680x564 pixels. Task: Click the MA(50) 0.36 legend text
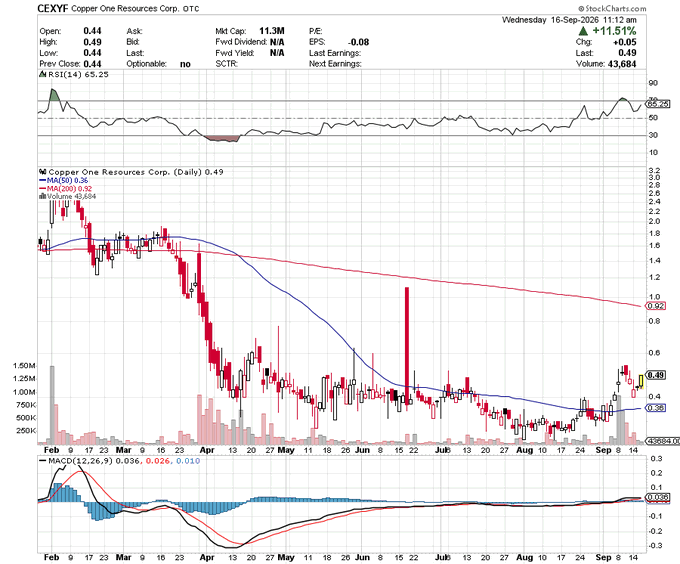click(67, 180)
